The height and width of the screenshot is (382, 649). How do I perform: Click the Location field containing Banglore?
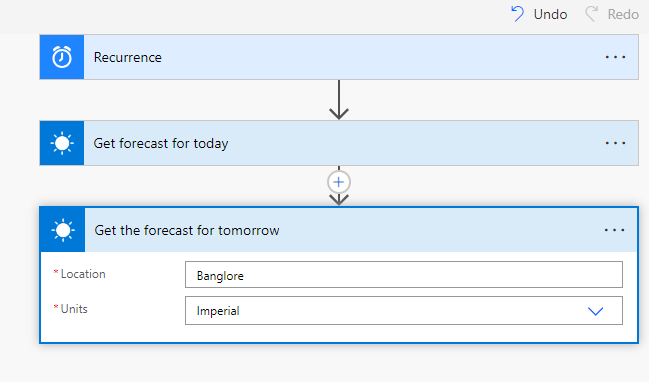[x=404, y=274]
